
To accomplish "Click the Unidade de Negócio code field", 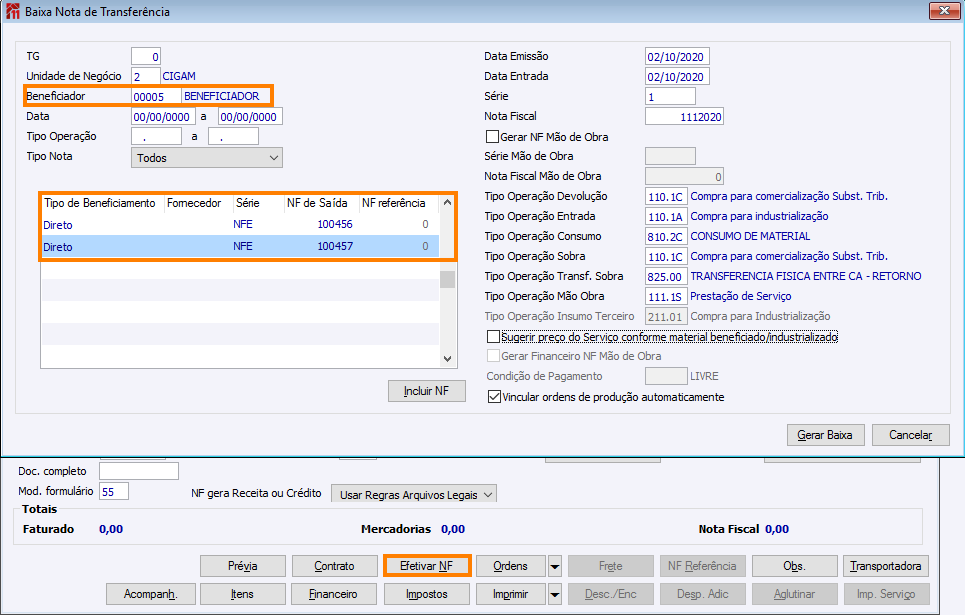I will (x=146, y=76).
